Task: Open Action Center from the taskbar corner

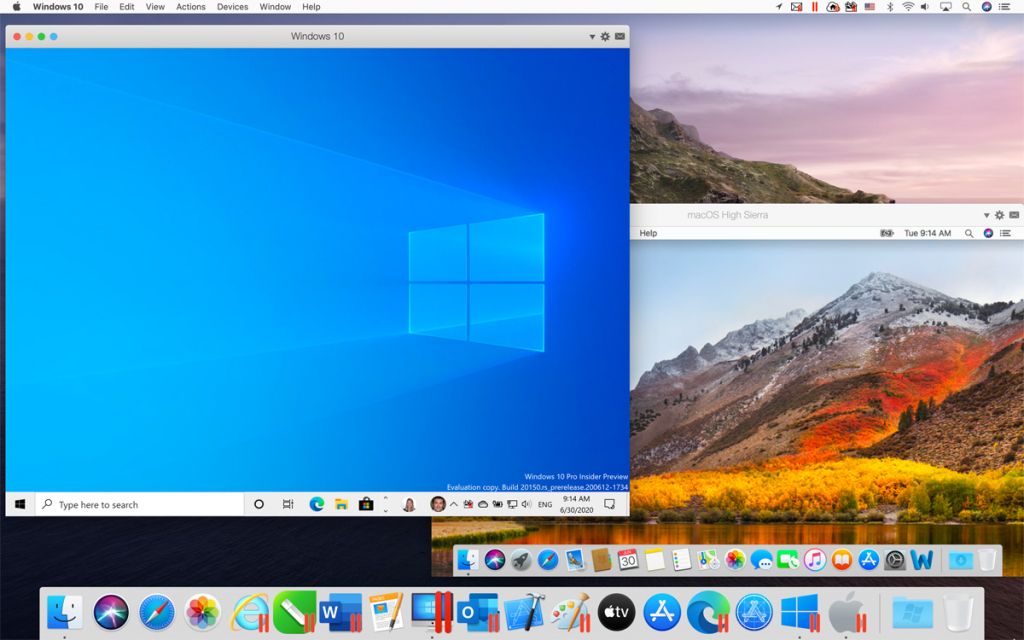Action: click(x=610, y=504)
